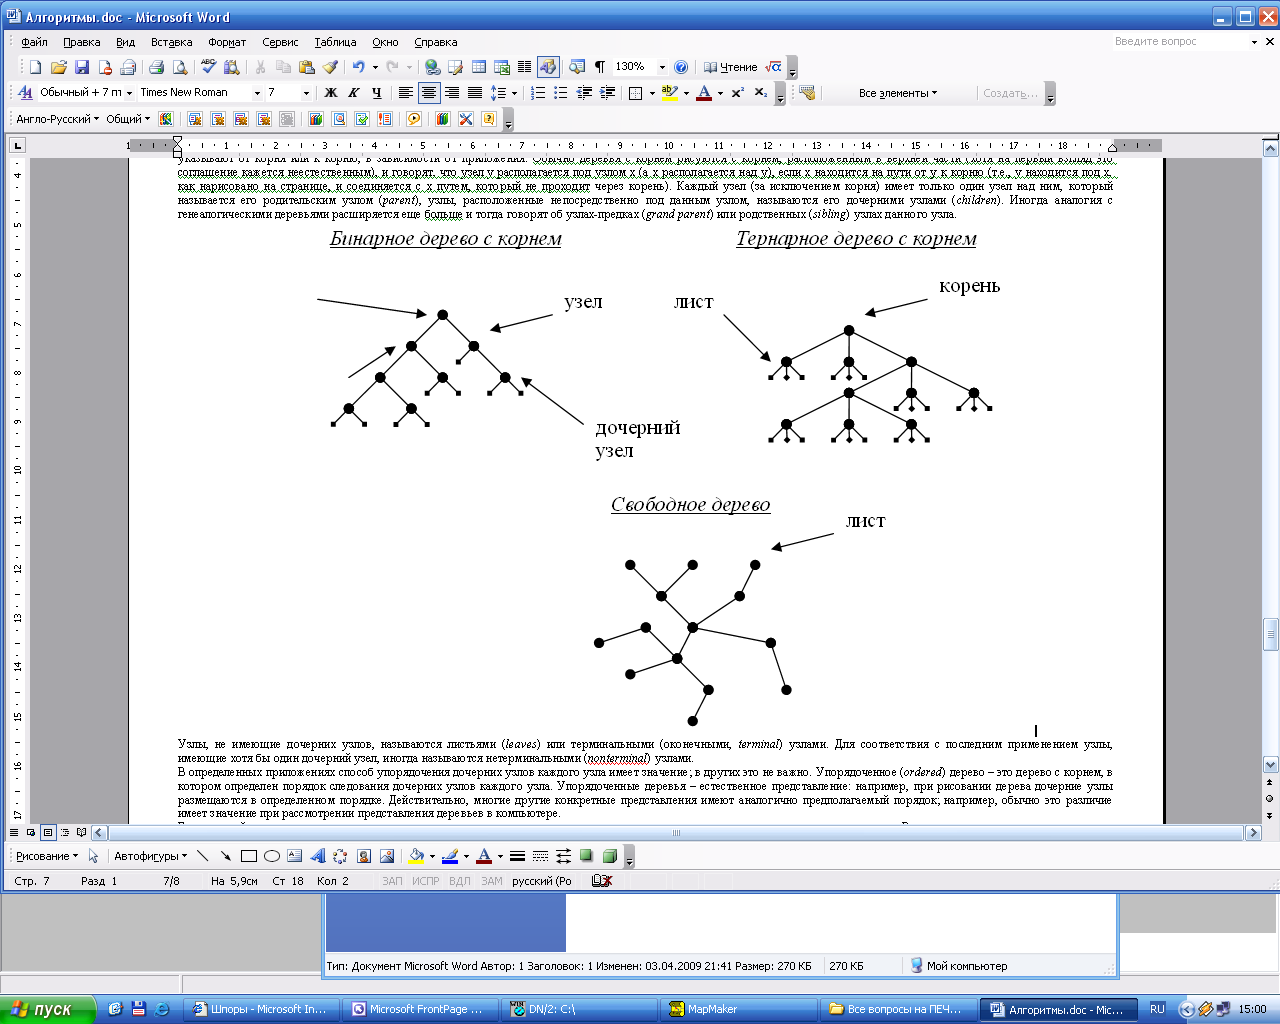Viewport: 1280px width, 1024px height.
Task: Open print preview
Action: click(180, 67)
